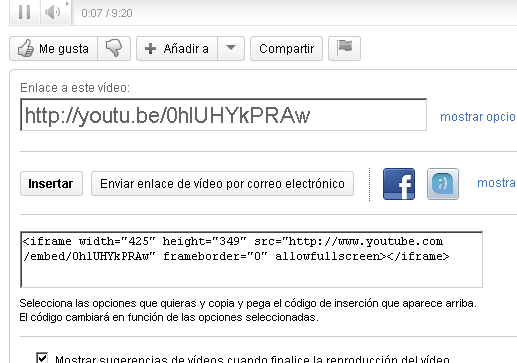Share video on Tuenti icon
This screenshot has width=517, height=363.
(443, 184)
